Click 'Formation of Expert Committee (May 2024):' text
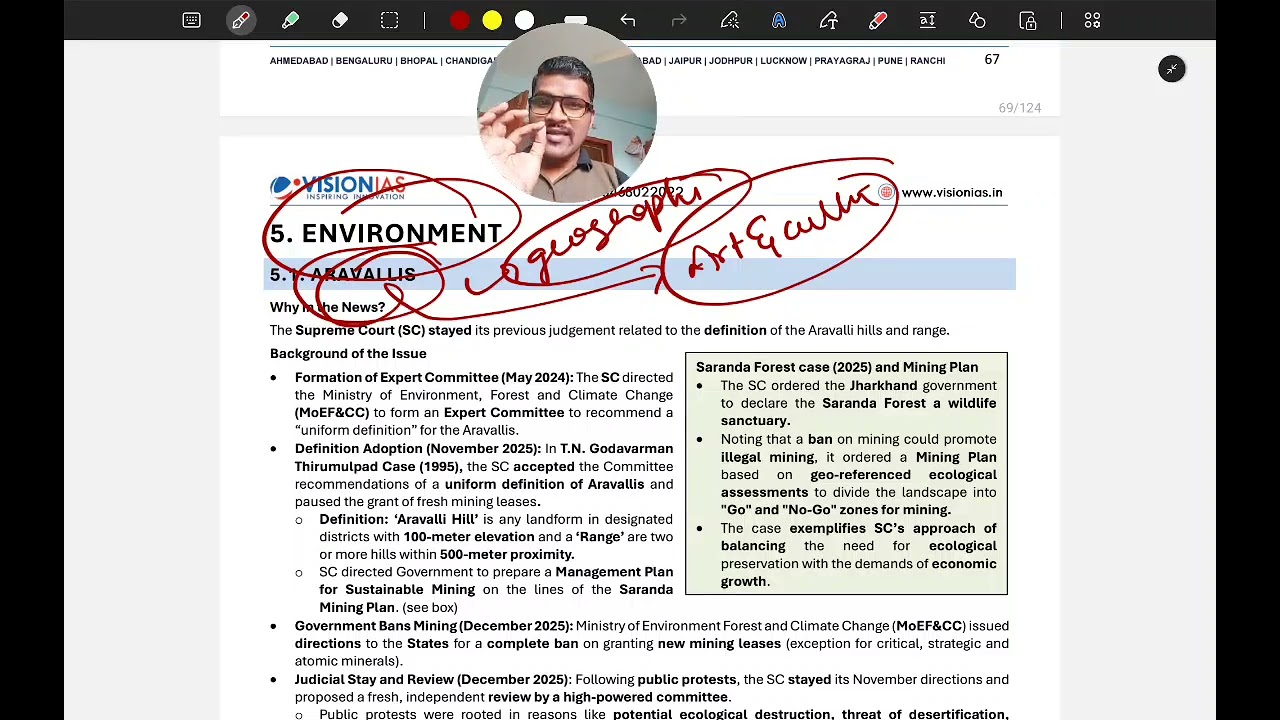The height and width of the screenshot is (720, 1280). (x=434, y=378)
